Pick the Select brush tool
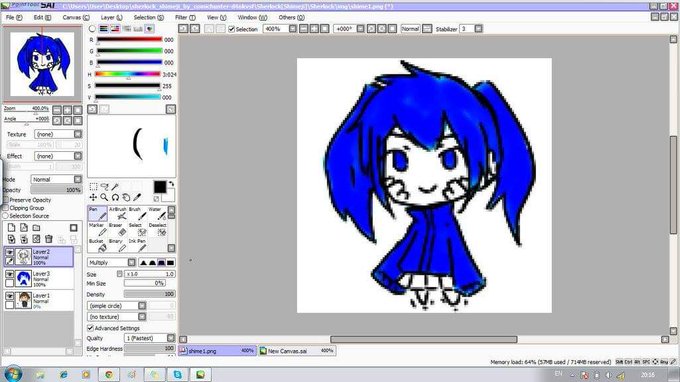Screen dimensions: 680x382 [x=137, y=230]
